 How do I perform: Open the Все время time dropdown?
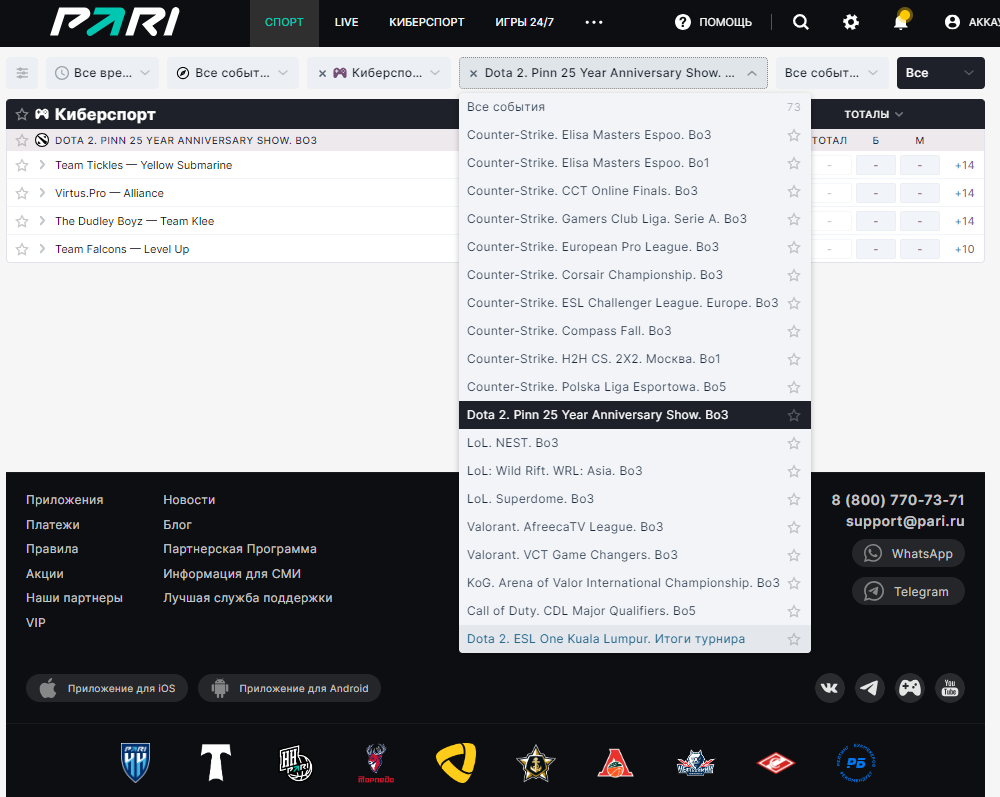click(103, 73)
